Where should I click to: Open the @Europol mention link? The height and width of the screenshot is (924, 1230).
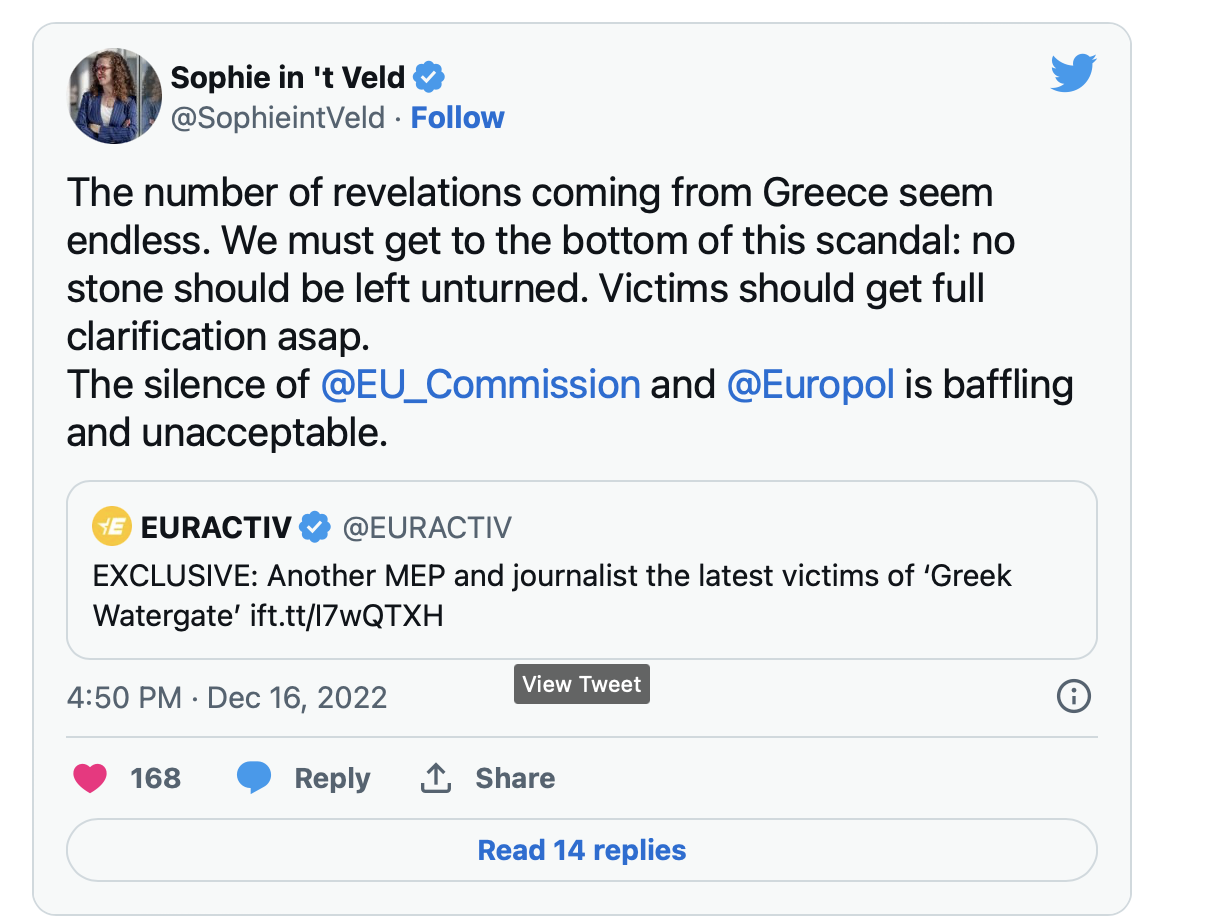pos(810,385)
